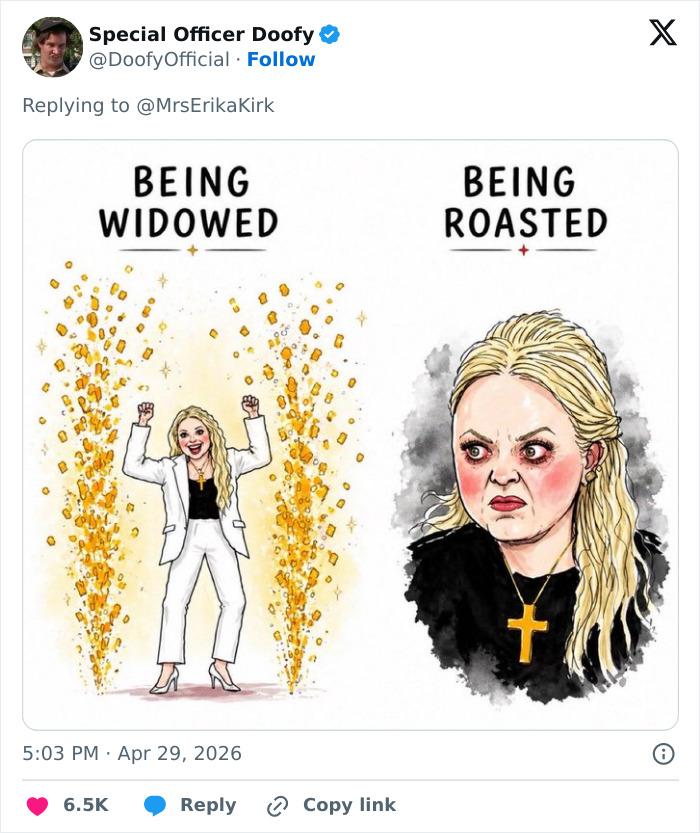Click the Reply text label

206,804
